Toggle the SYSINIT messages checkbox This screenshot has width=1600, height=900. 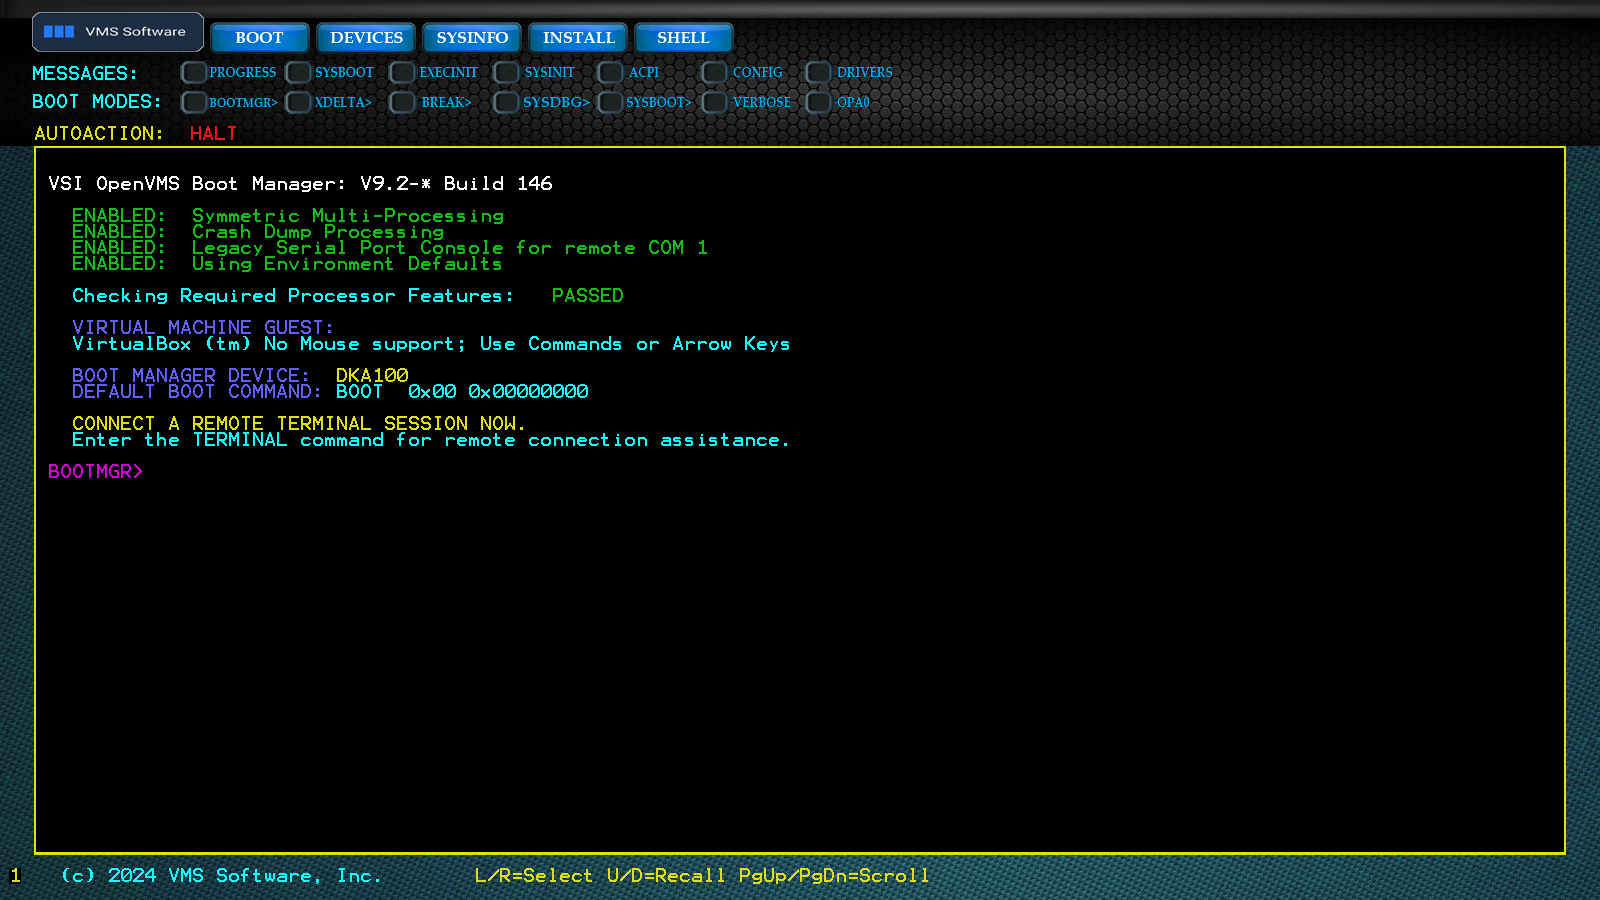point(506,72)
